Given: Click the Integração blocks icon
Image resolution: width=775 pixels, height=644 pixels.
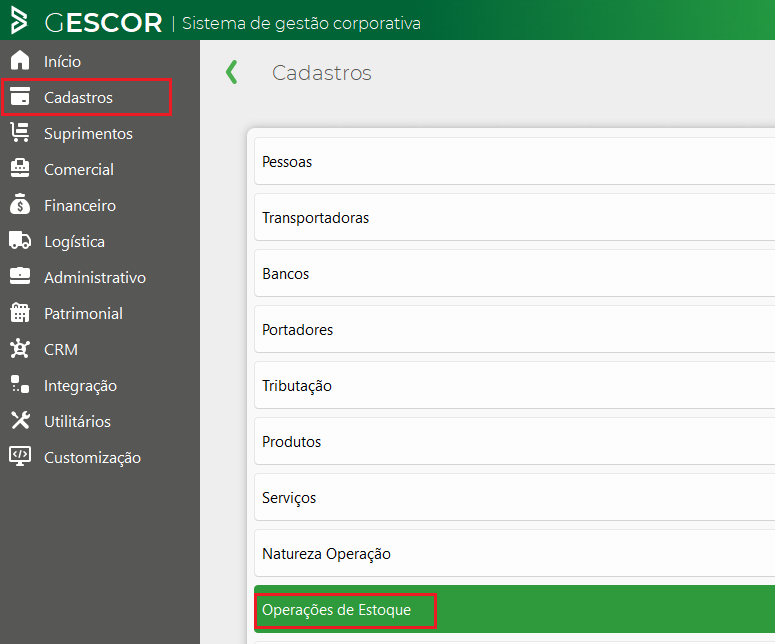Looking at the screenshot, I should [x=20, y=384].
